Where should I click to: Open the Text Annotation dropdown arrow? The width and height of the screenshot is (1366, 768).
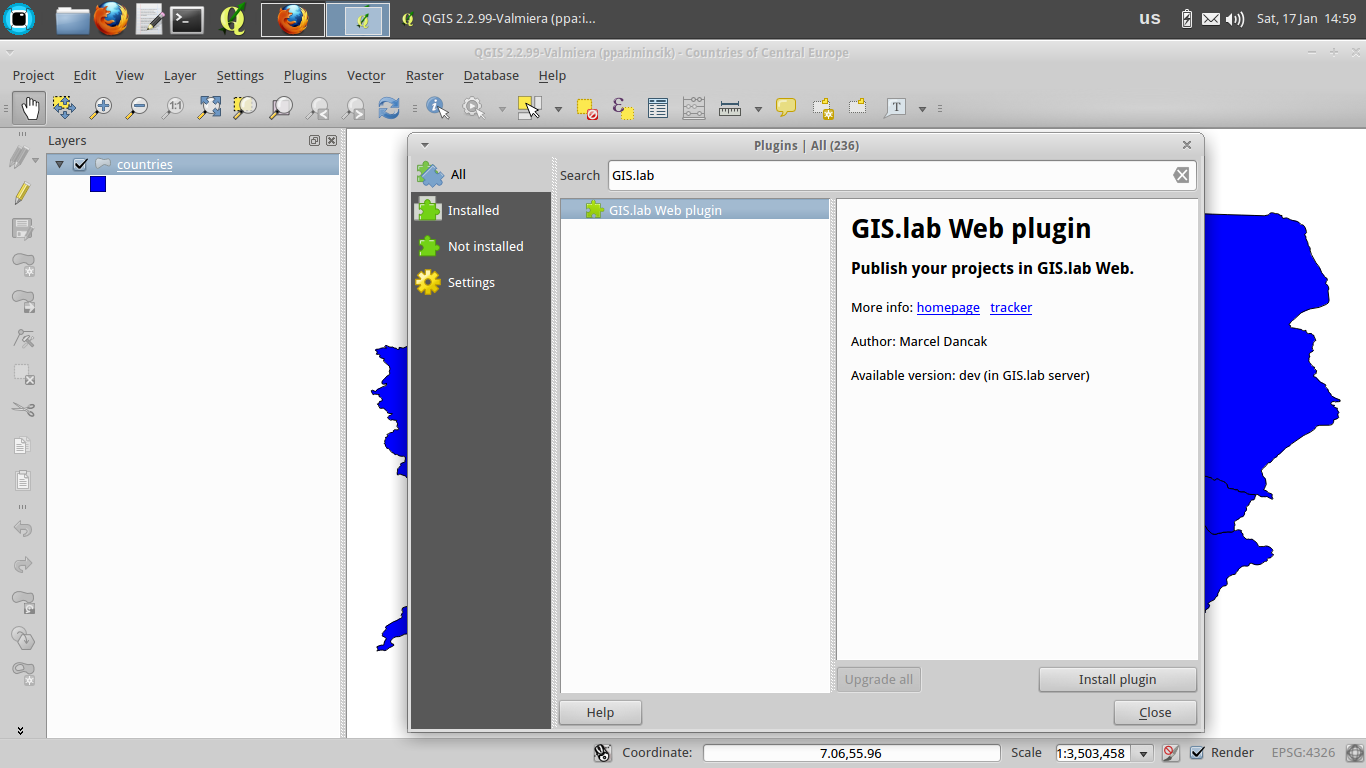coord(922,108)
